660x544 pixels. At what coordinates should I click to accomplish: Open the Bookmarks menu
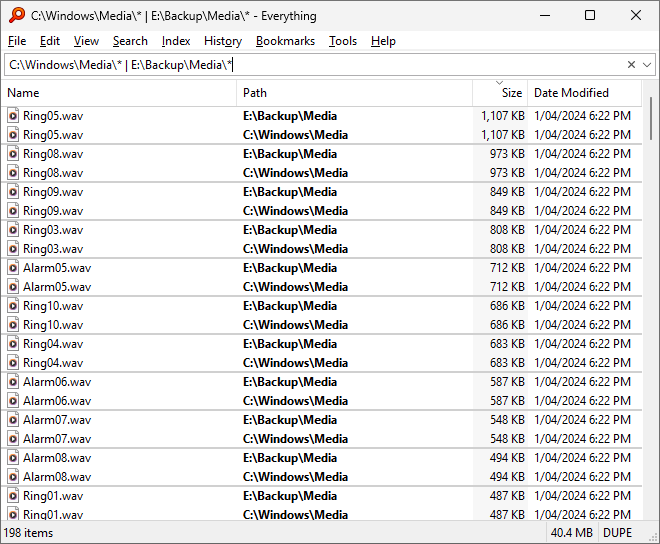[x=285, y=41]
